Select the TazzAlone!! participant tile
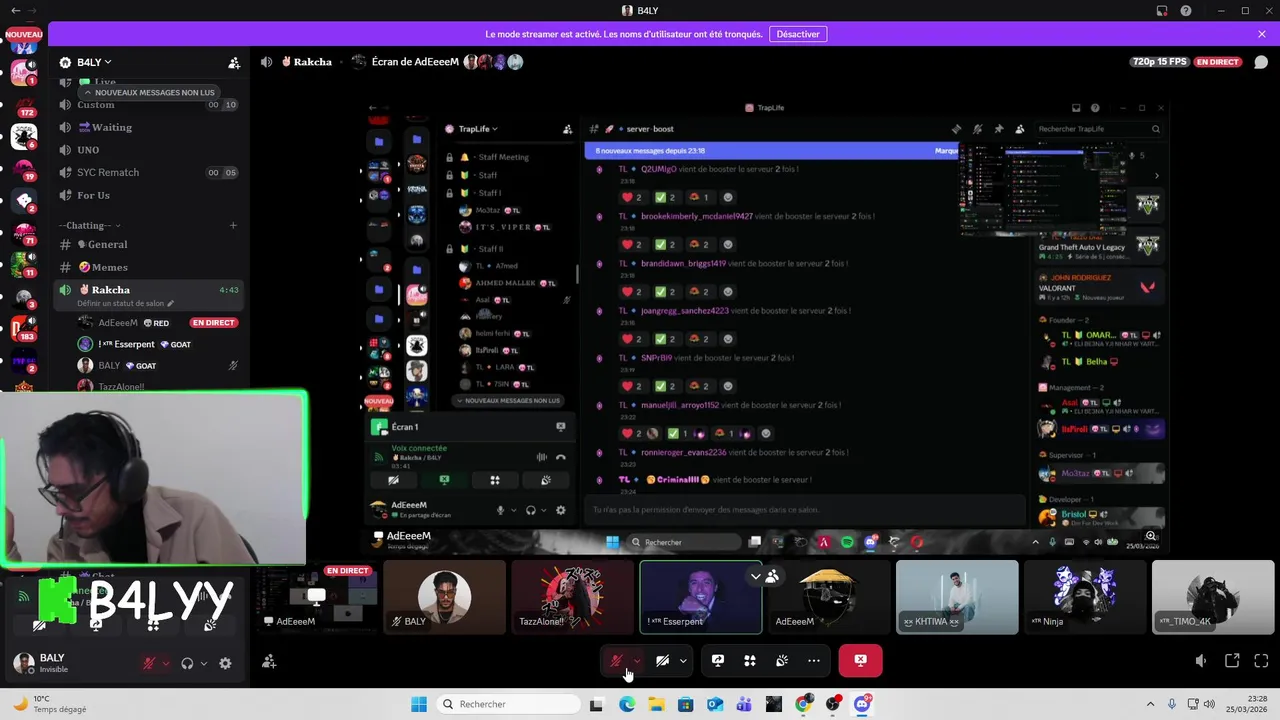The image size is (1280, 720). coord(572,597)
